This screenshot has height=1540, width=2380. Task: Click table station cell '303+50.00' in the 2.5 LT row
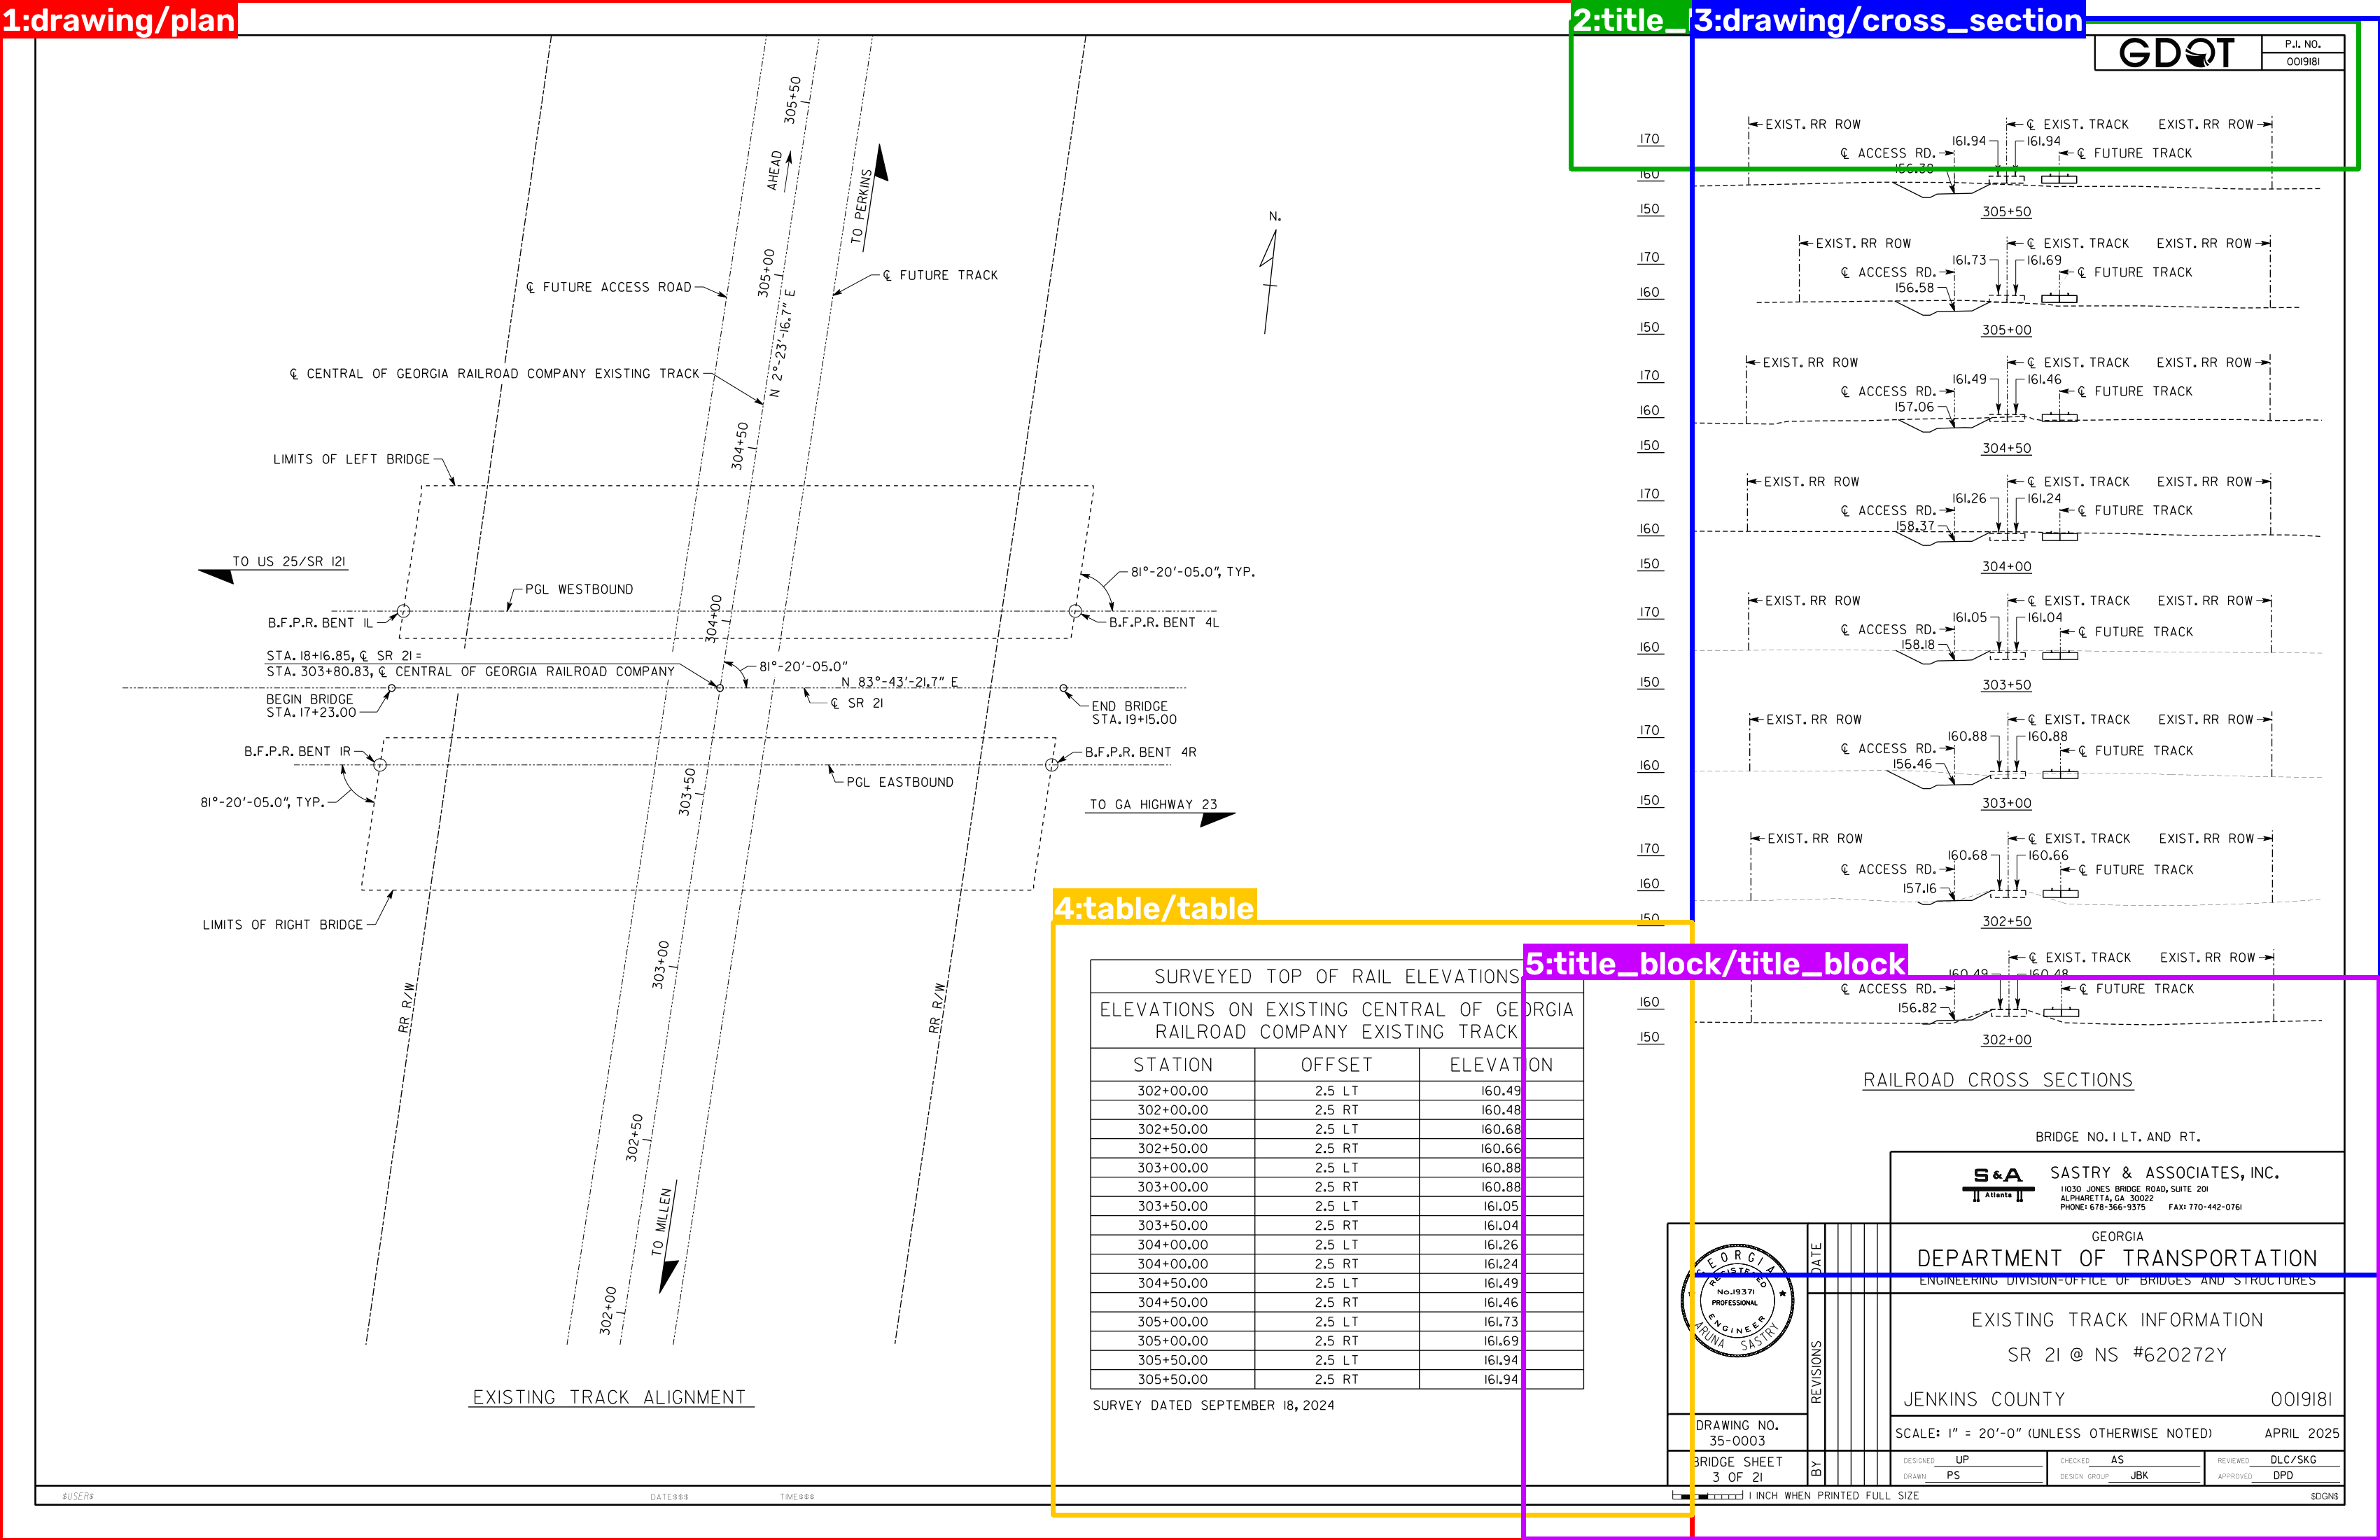tap(1172, 1206)
